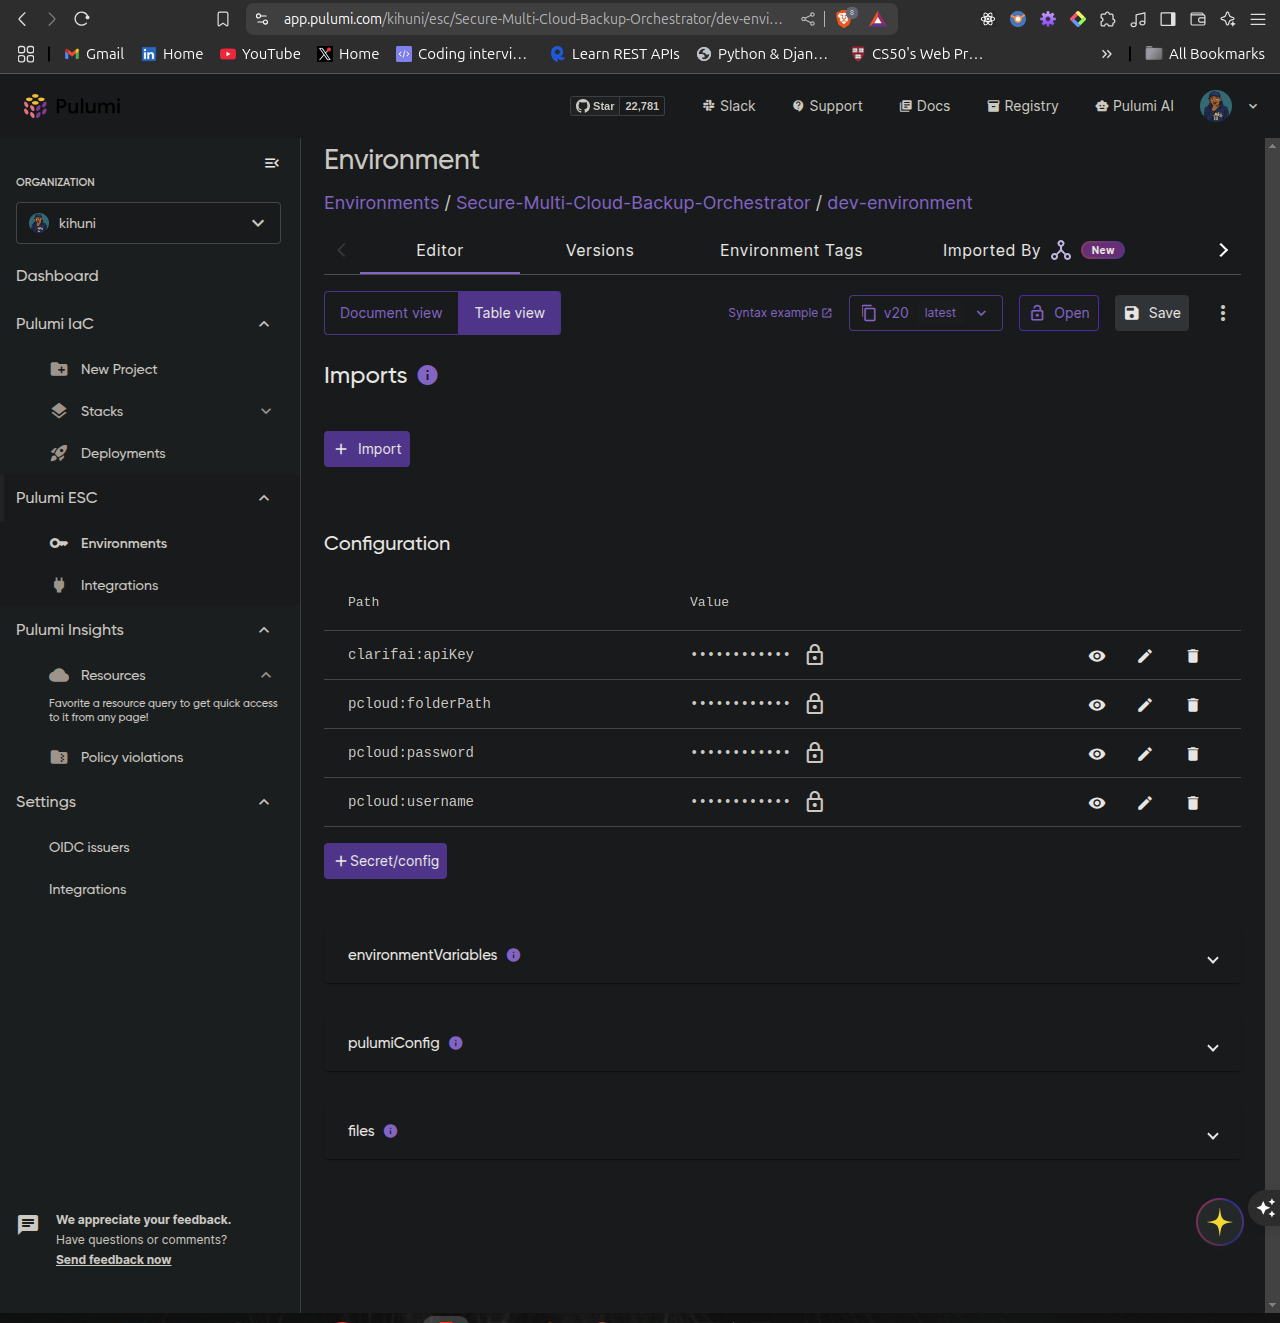The image size is (1280, 1323).
Task: Click Send feedback now link
Action: click(x=113, y=1260)
